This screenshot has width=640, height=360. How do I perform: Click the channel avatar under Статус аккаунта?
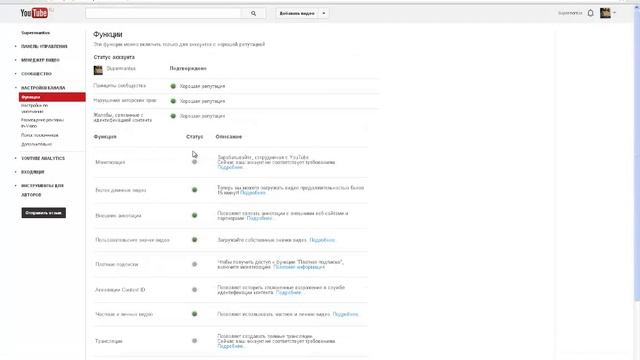tap(98, 70)
